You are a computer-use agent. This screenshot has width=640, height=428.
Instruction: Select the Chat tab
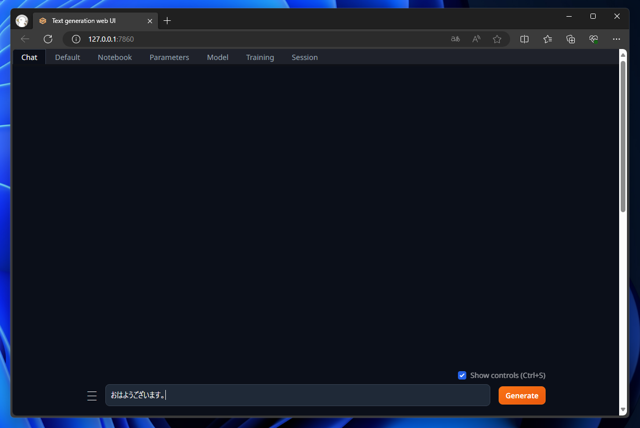[x=29, y=57]
